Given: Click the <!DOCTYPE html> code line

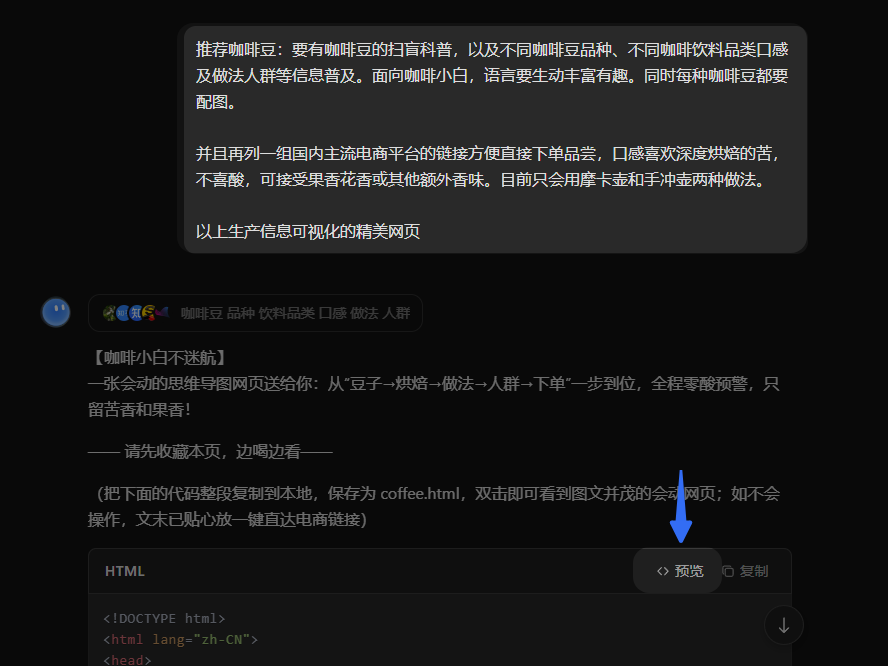Looking at the screenshot, I should [x=164, y=618].
